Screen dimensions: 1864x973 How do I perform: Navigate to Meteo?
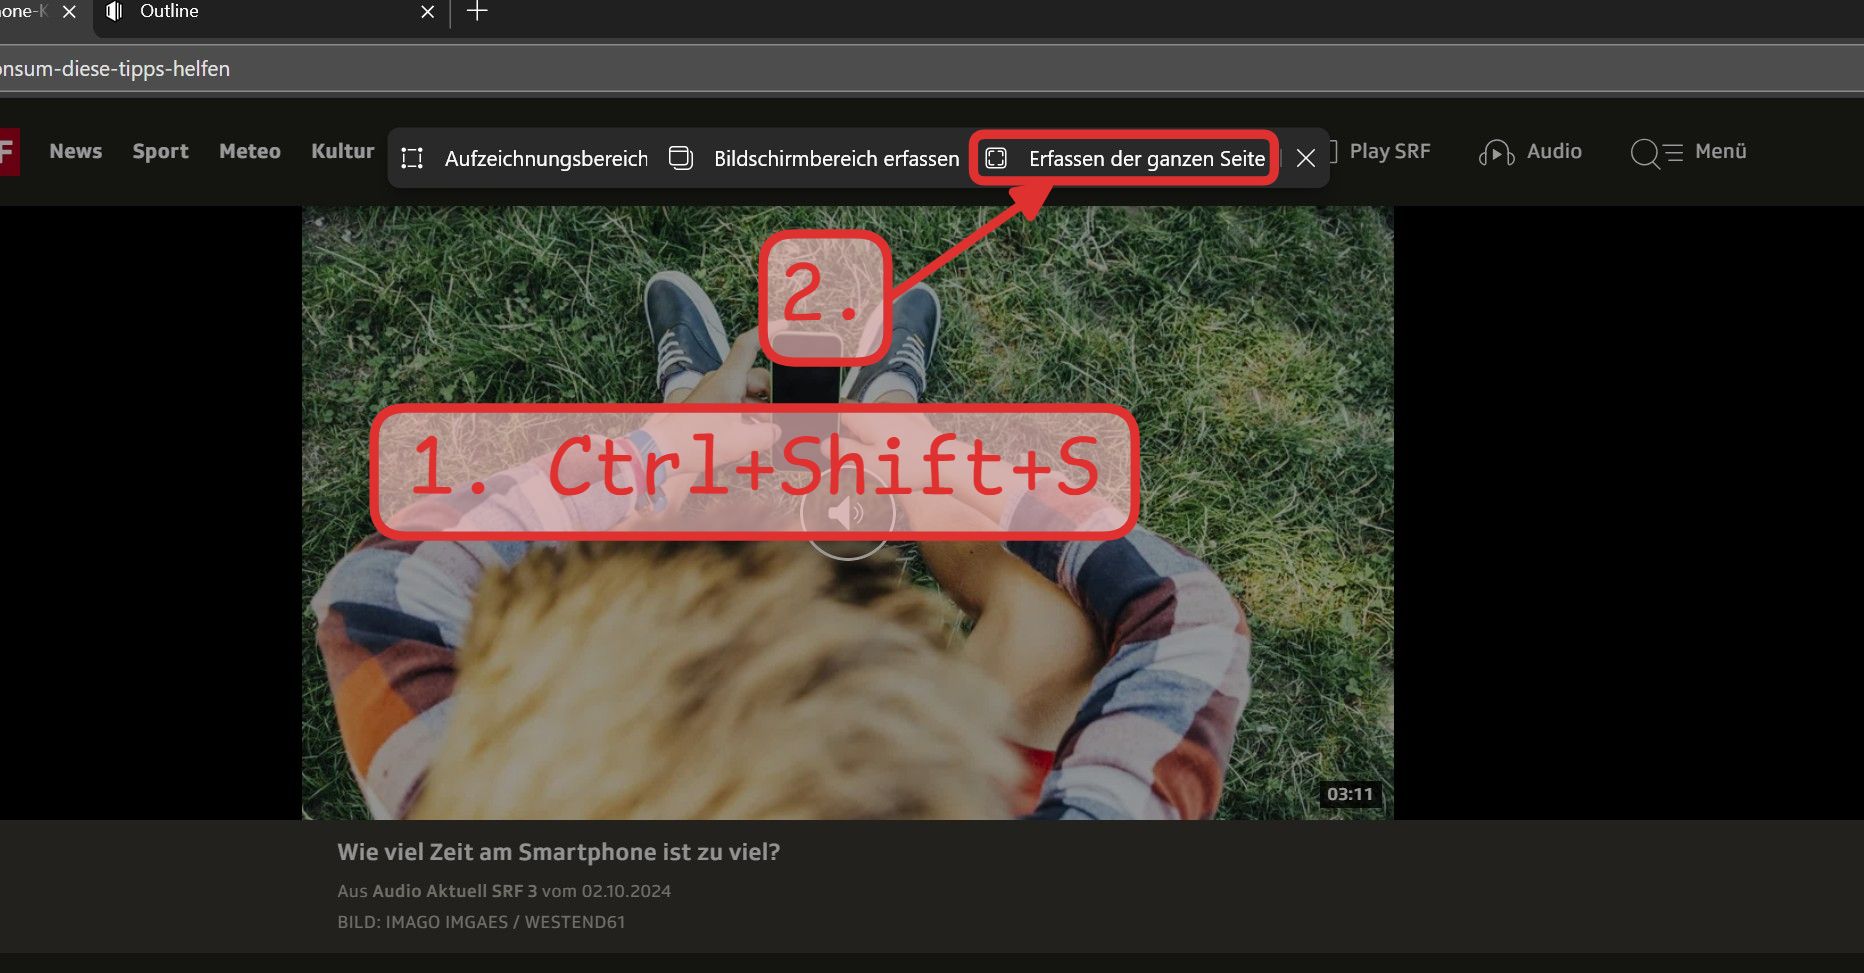250,151
